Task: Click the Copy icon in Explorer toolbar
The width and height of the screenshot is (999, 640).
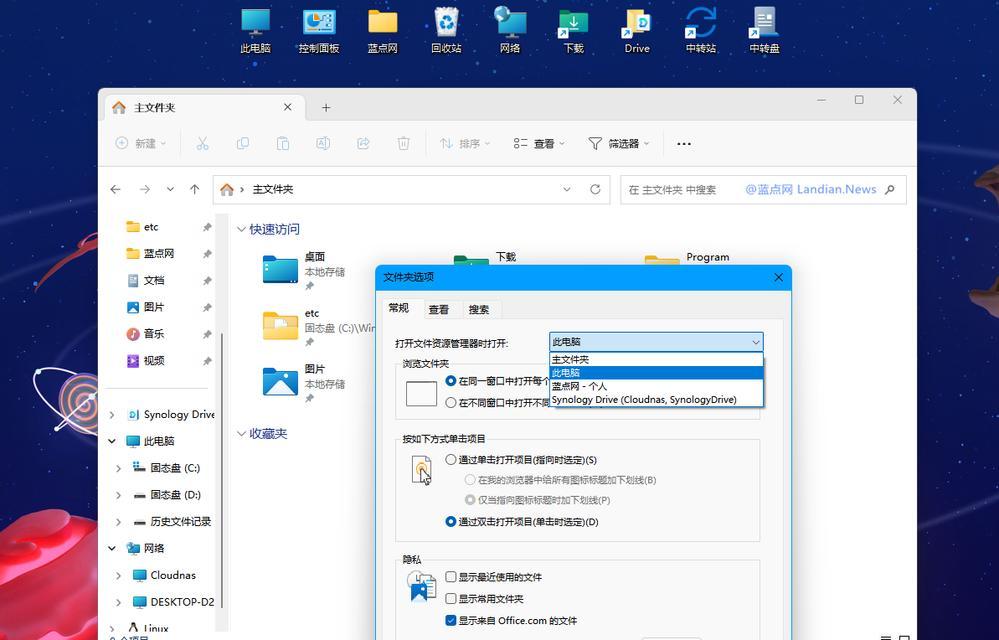Action: [x=243, y=143]
